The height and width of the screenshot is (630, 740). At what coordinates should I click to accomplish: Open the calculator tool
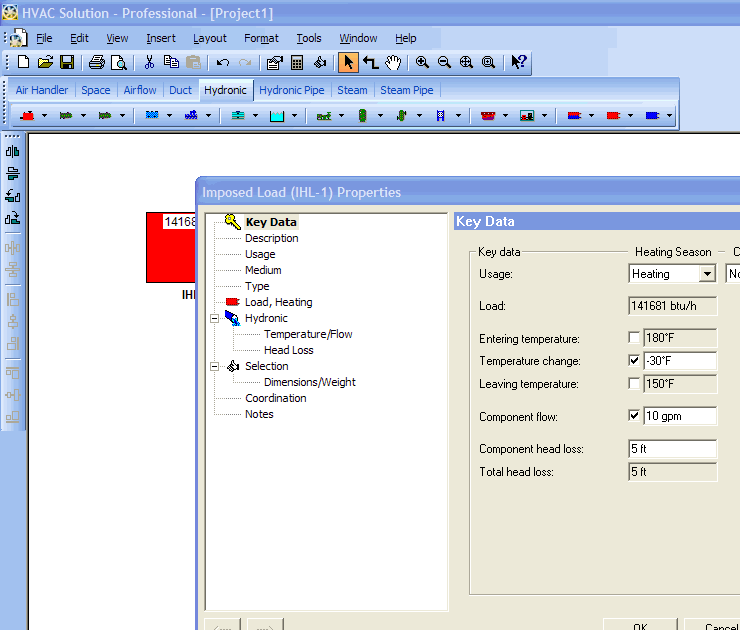click(x=297, y=62)
